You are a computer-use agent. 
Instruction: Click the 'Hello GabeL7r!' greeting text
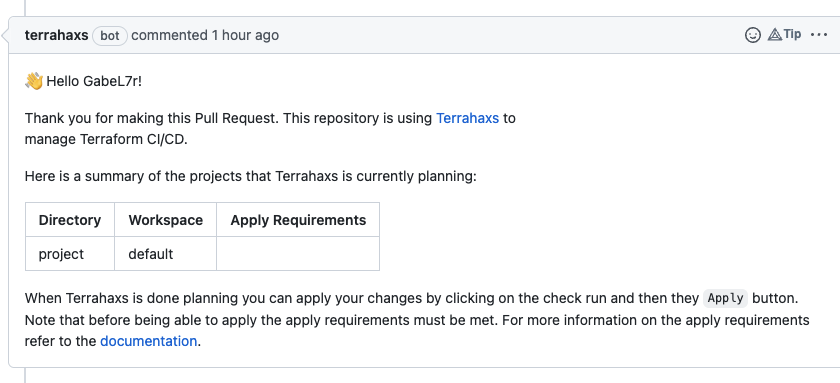(x=94, y=81)
